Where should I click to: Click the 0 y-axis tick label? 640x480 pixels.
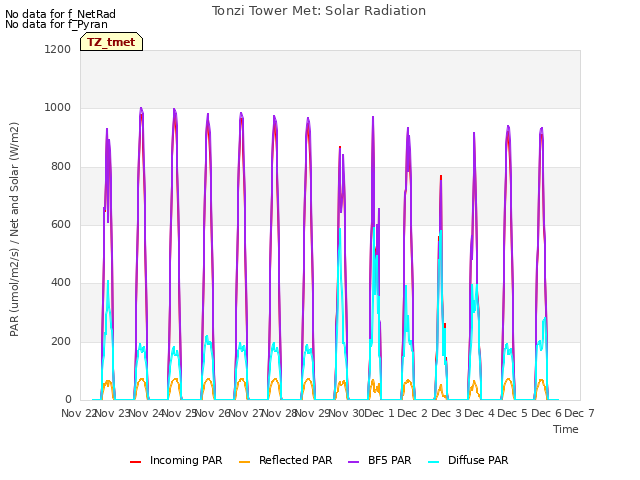tap(68, 399)
